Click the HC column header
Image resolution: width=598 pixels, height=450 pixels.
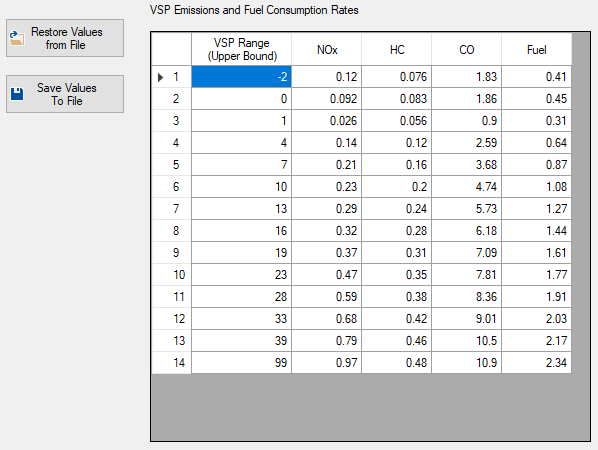click(397, 49)
